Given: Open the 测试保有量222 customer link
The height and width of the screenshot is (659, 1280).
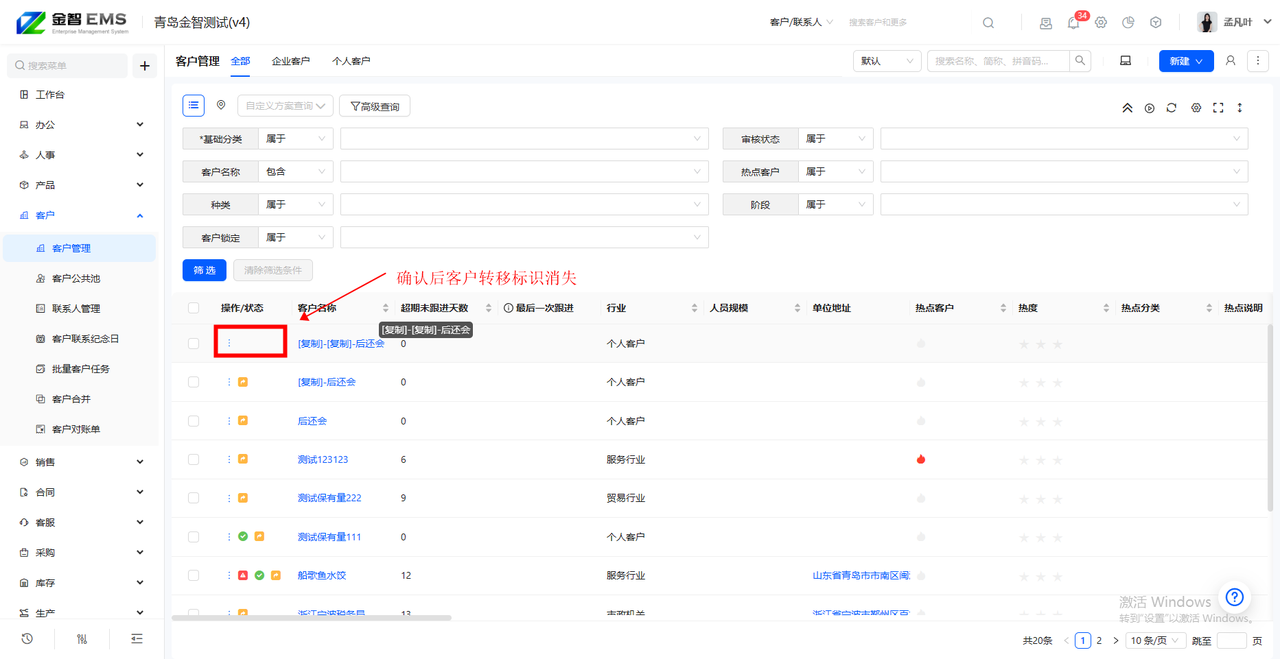Looking at the screenshot, I should tap(329, 498).
